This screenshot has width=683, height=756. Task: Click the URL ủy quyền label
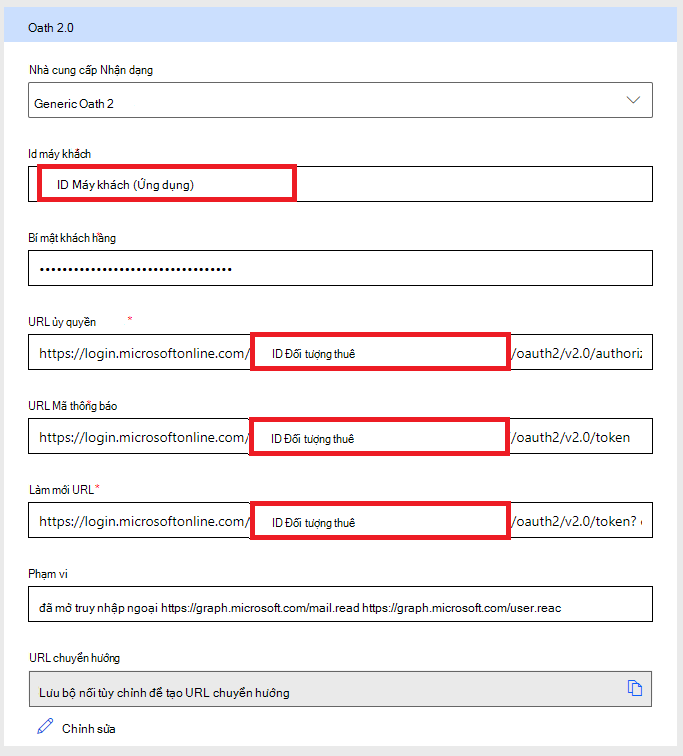62,322
